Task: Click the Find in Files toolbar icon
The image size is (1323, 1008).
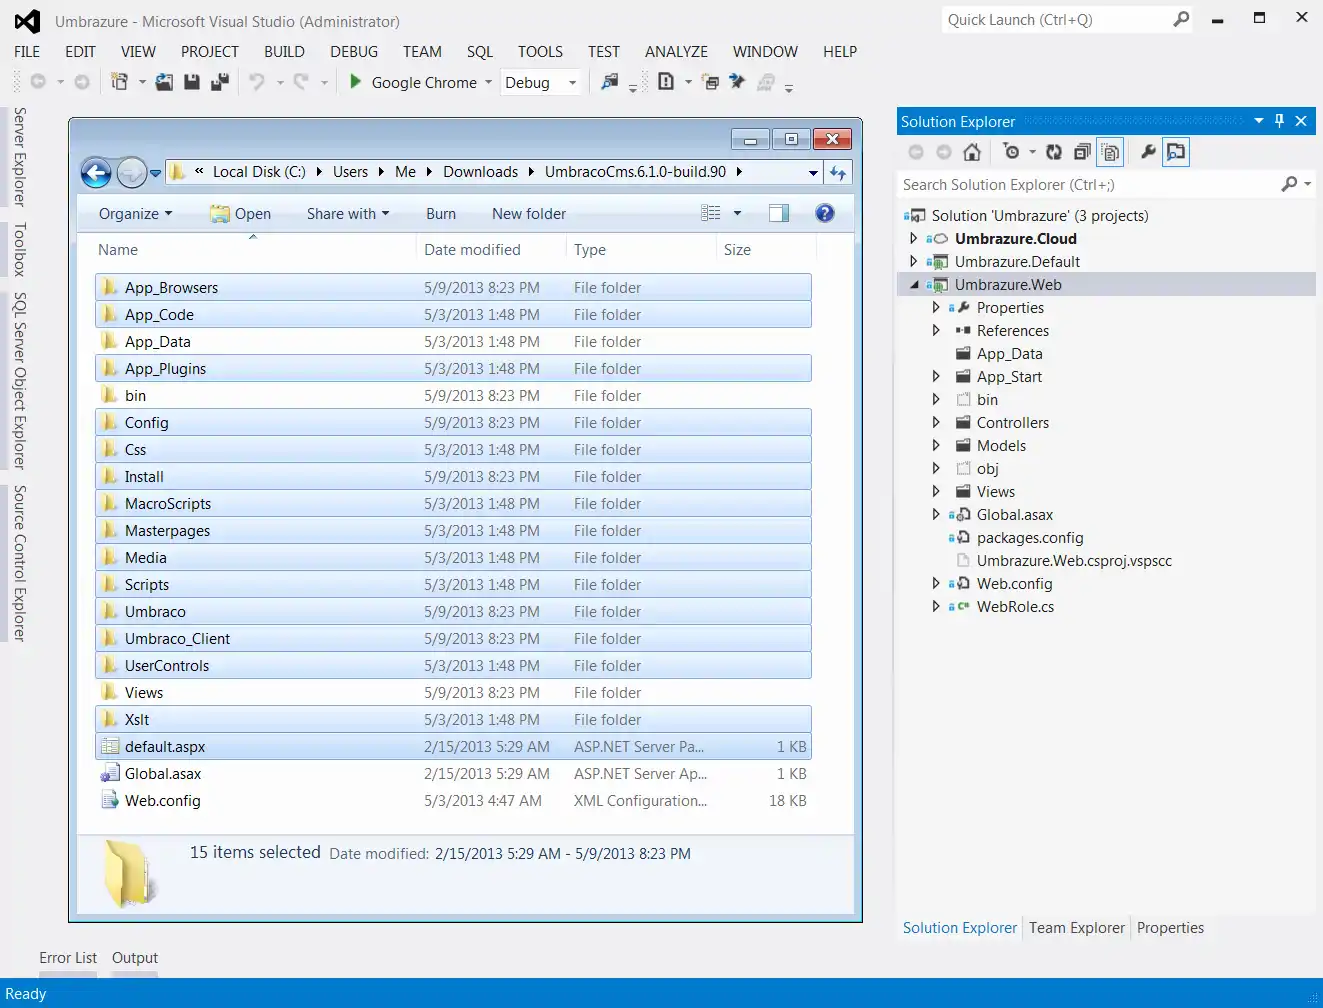Action: coord(609,82)
